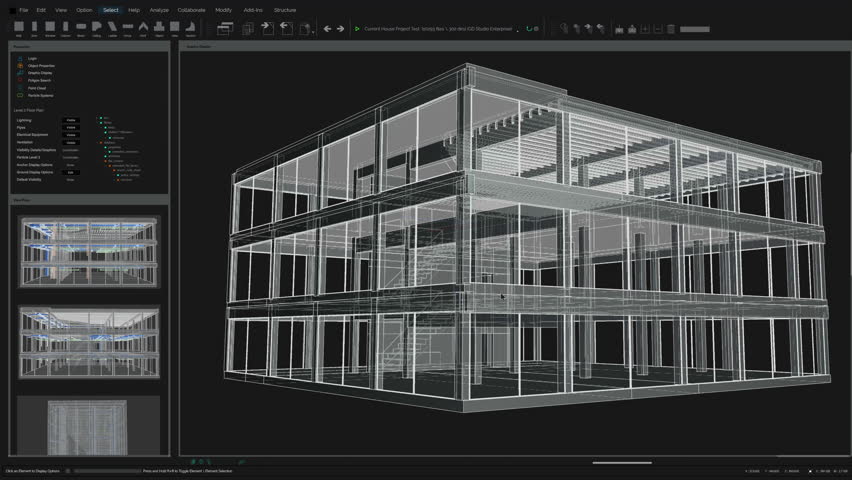Select the Beam tool icon

click(81, 26)
